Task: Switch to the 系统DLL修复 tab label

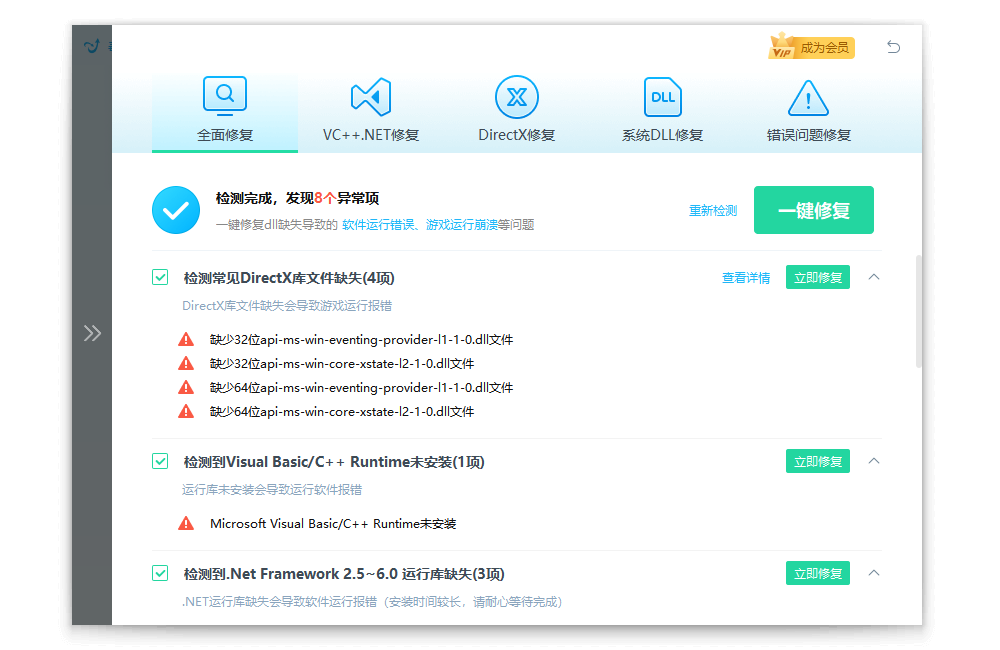Action: (663, 135)
